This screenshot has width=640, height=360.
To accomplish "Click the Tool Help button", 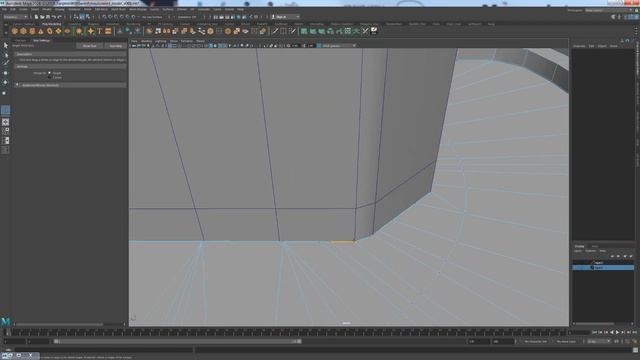I will 116,46.
